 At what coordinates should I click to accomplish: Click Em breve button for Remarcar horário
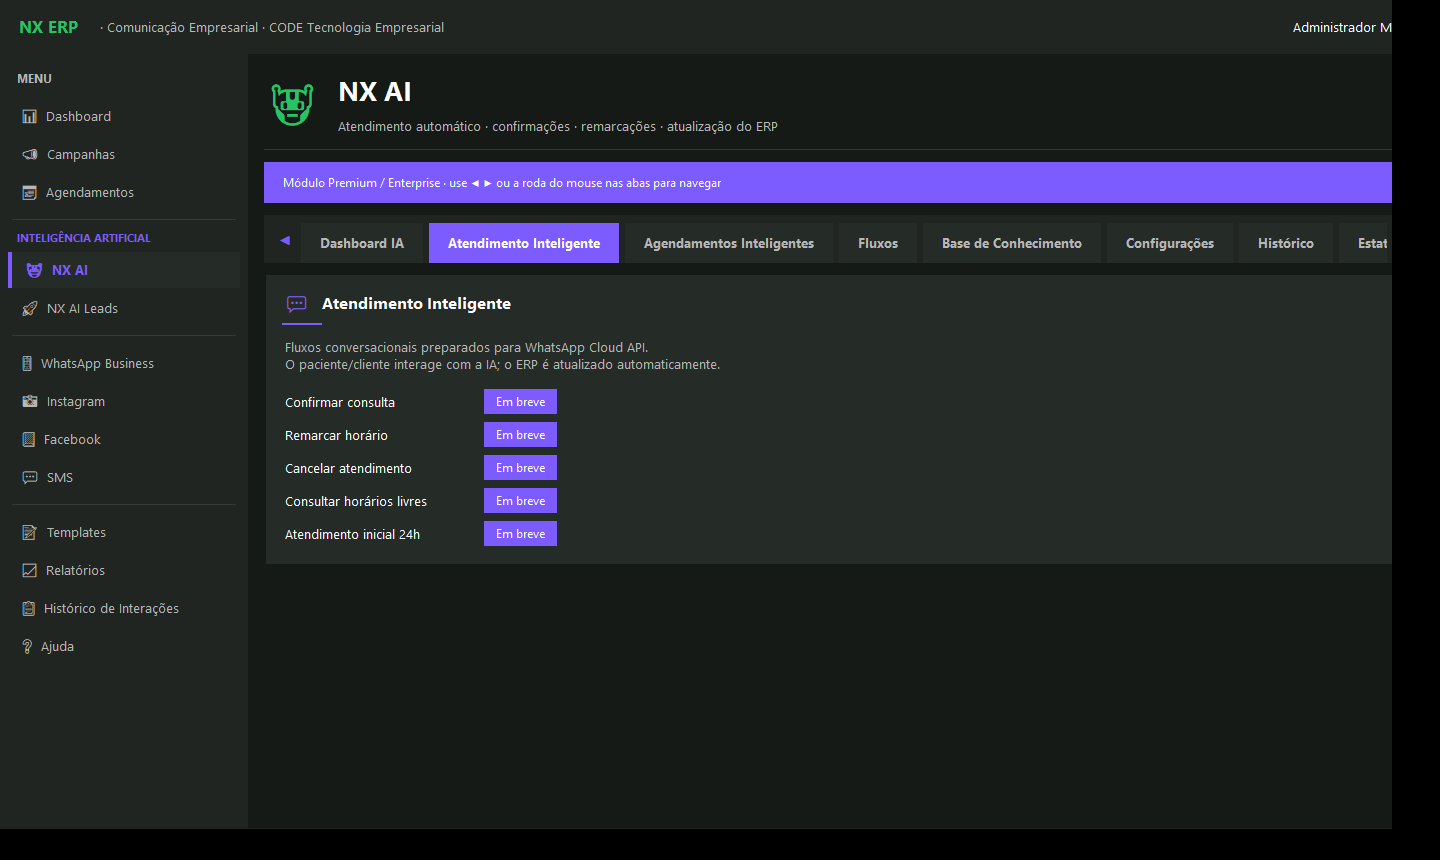click(x=520, y=435)
